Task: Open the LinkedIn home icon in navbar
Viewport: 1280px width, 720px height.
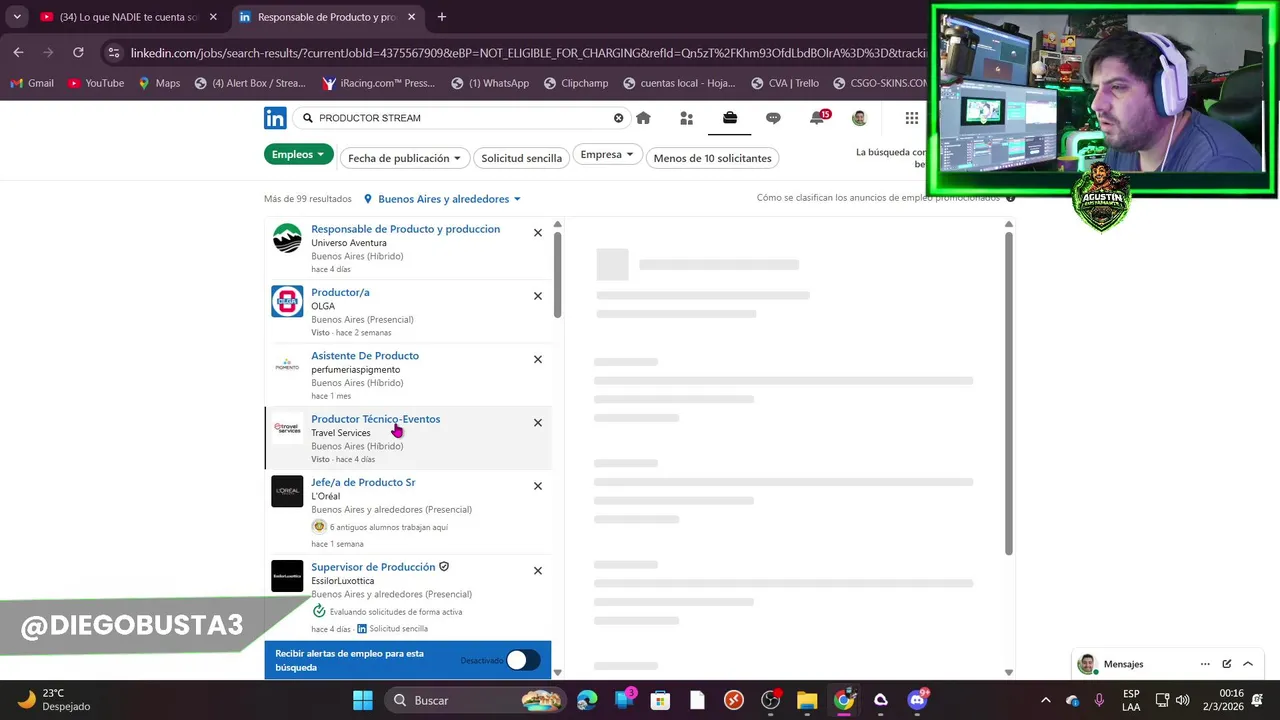Action: (x=643, y=118)
